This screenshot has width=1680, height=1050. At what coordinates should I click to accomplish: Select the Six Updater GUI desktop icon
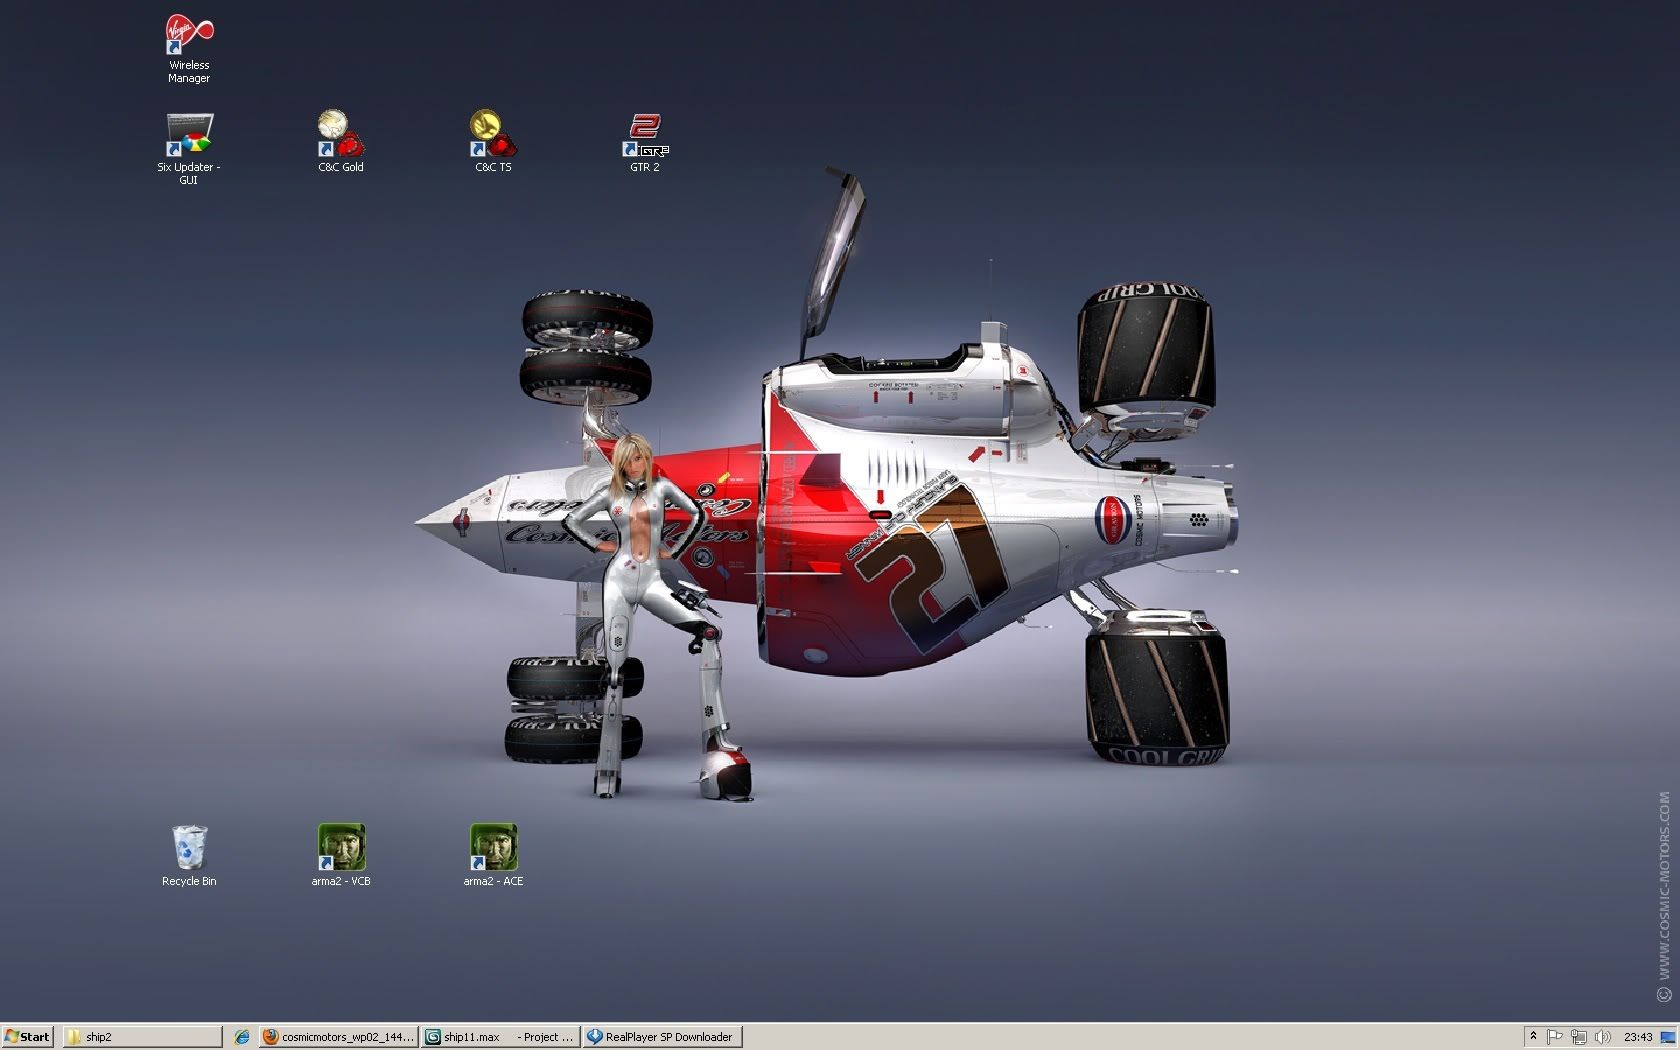point(189,136)
